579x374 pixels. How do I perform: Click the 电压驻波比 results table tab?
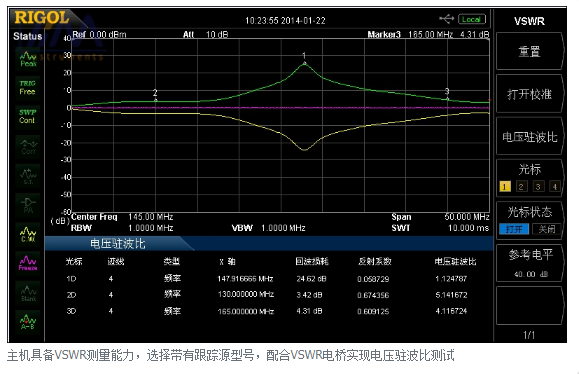118,244
